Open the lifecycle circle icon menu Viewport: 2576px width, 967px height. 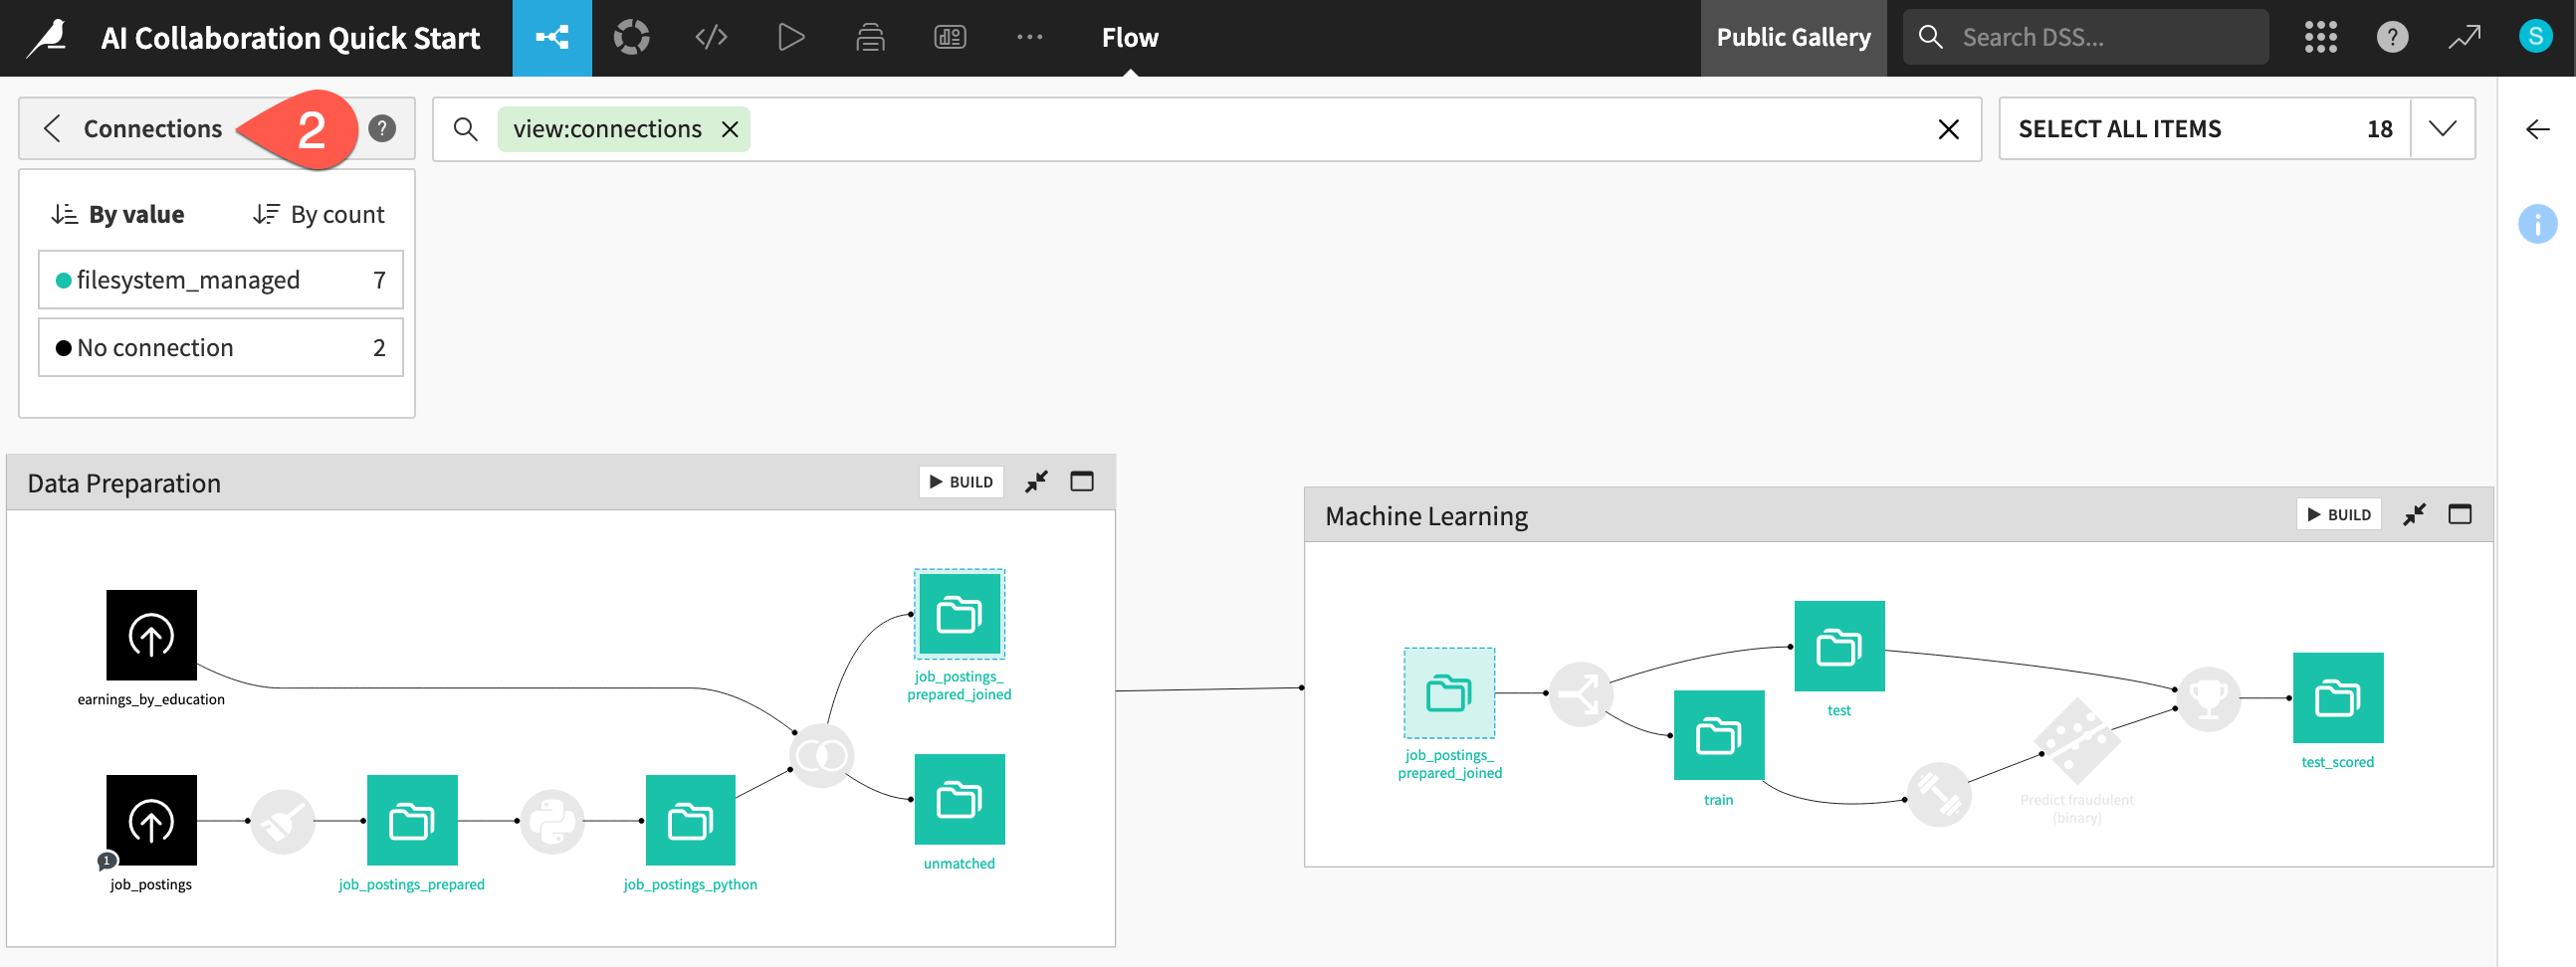pos(631,38)
